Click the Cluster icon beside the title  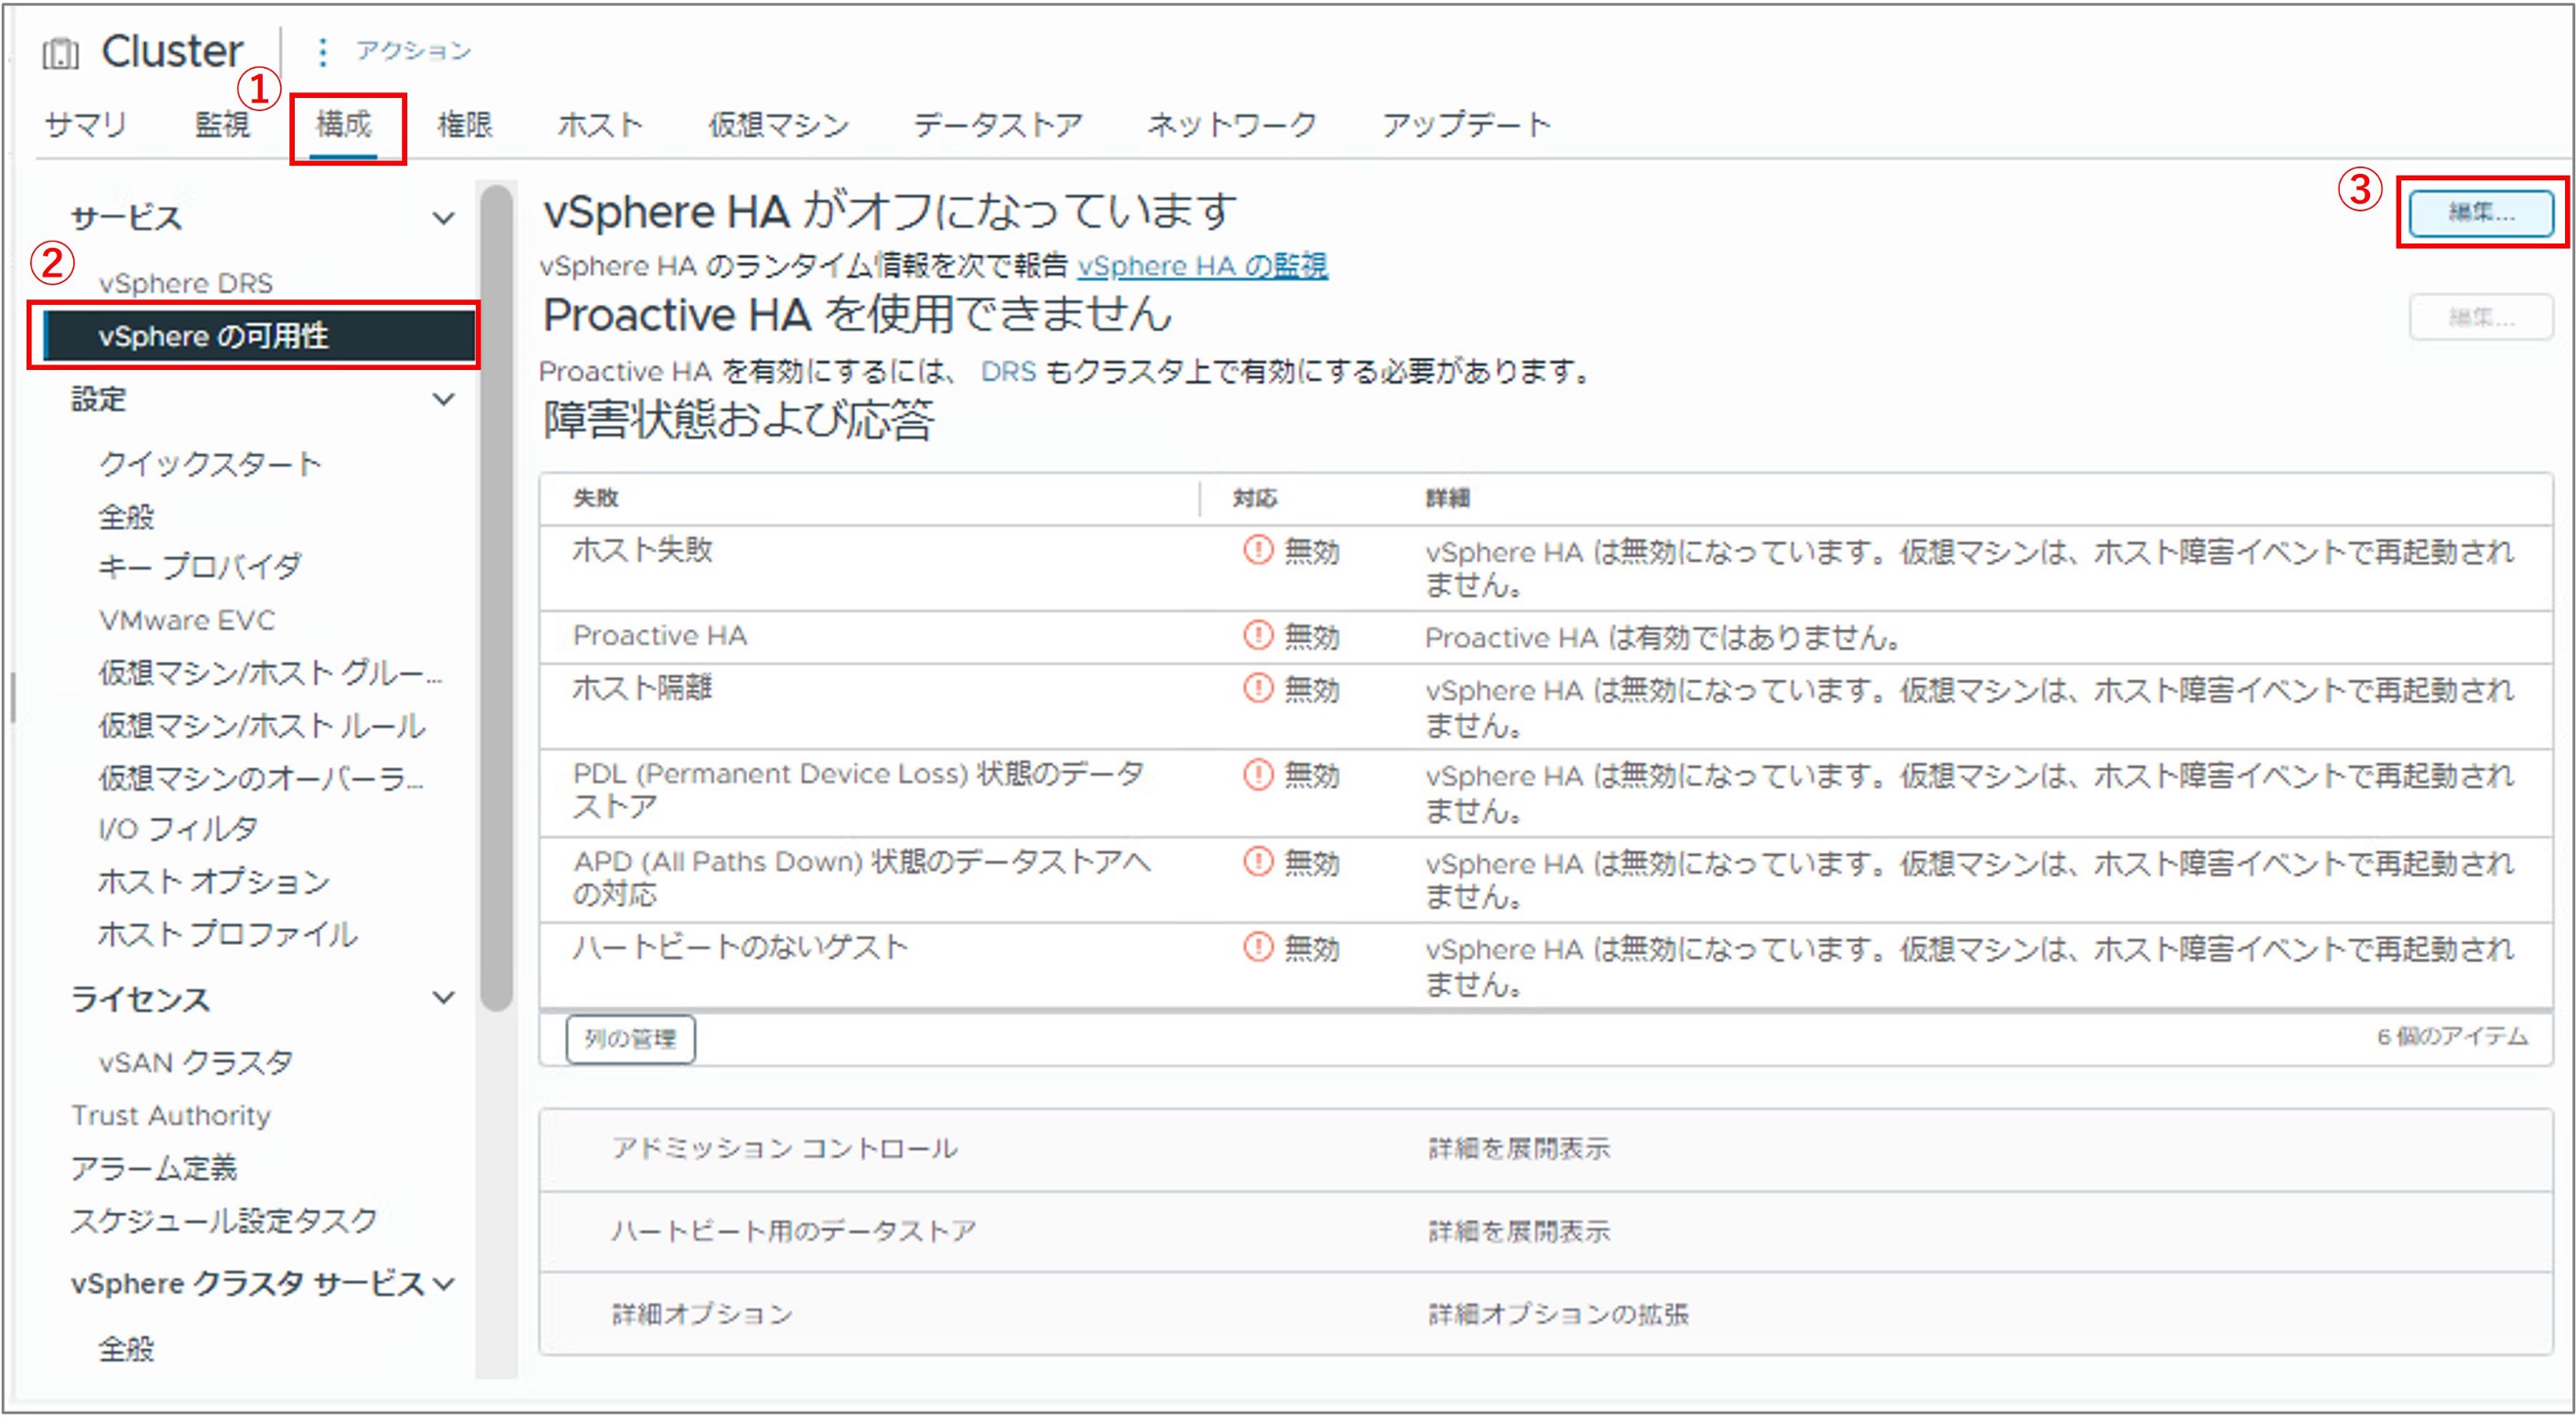[60, 53]
